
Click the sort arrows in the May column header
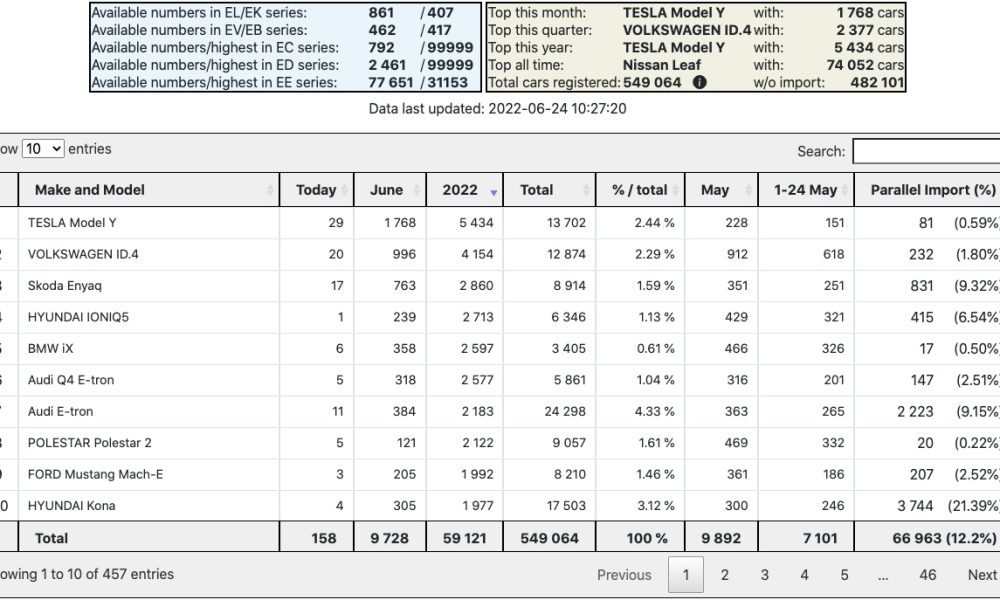pyautogui.click(x=749, y=190)
